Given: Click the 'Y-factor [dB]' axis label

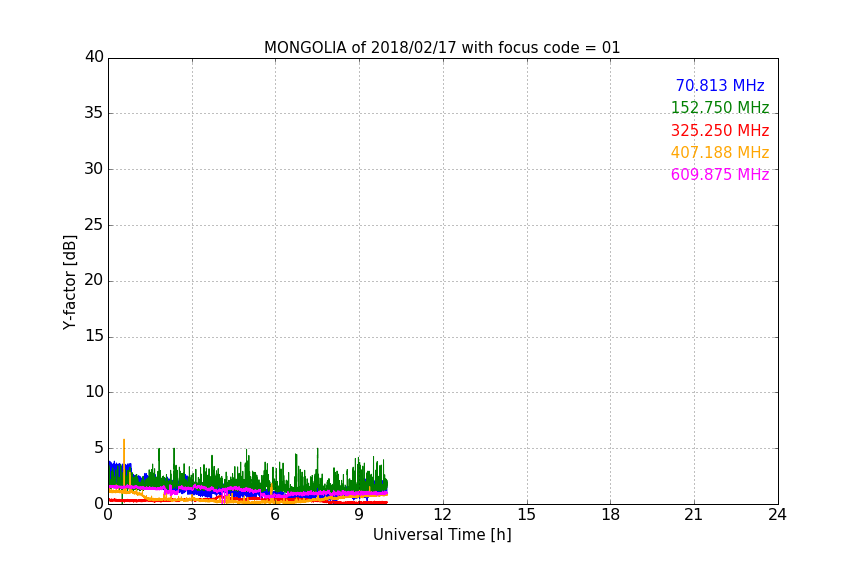Looking at the screenshot, I should tap(69, 282).
